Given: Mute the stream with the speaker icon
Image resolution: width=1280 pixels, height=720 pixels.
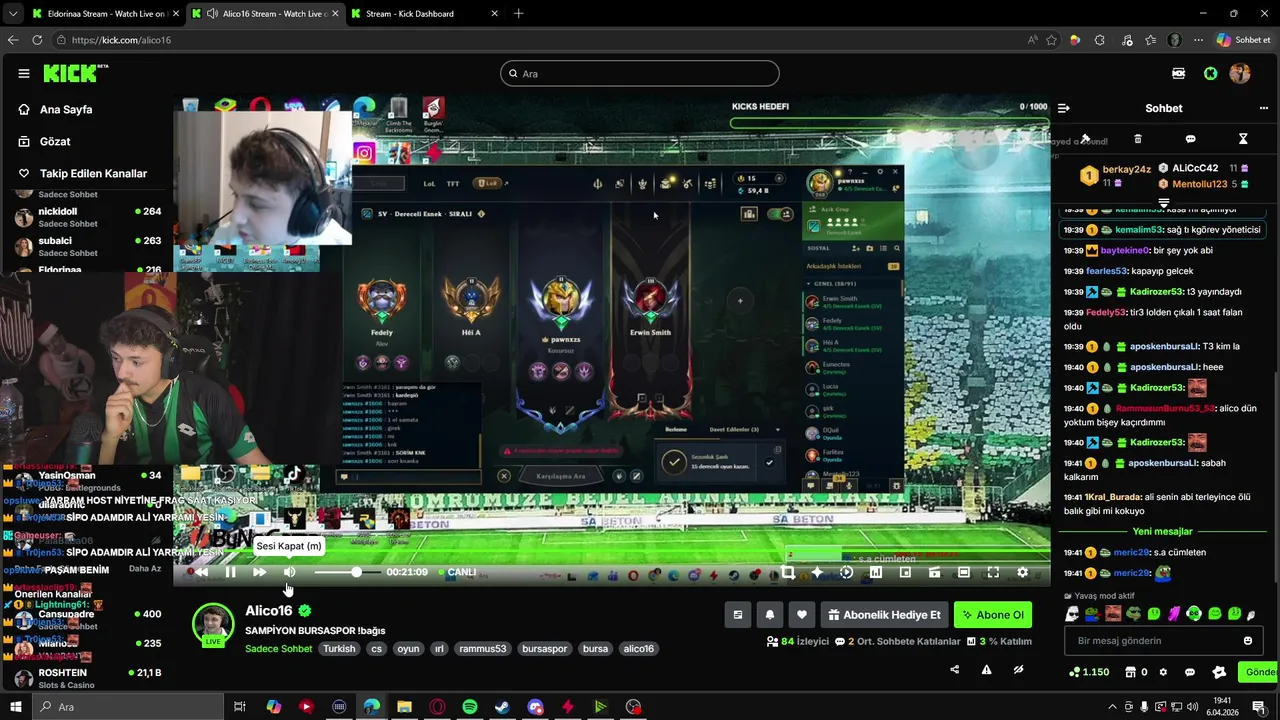Looking at the screenshot, I should coord(289,572).
